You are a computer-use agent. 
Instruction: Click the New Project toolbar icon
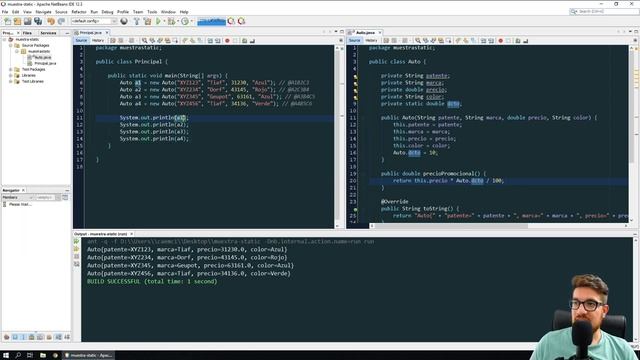17,21
